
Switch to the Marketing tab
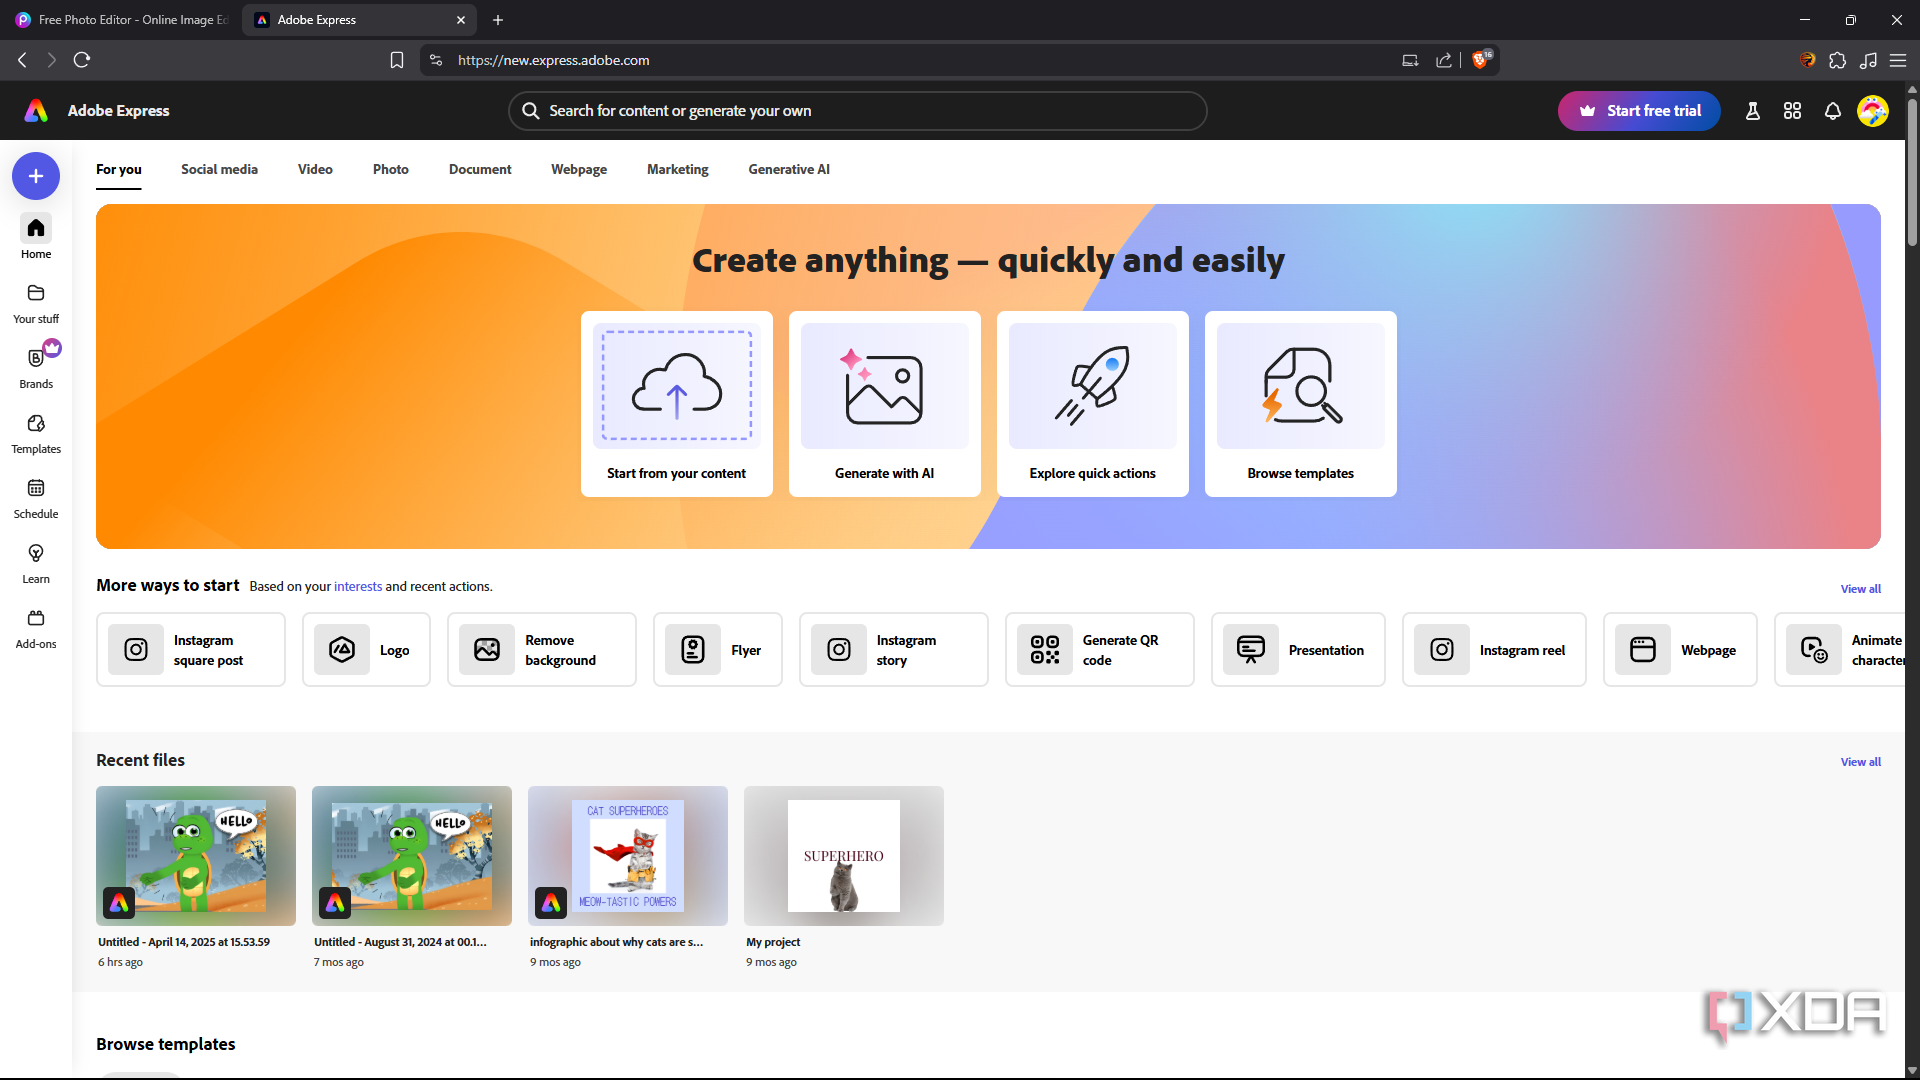(x=678, y=169)
